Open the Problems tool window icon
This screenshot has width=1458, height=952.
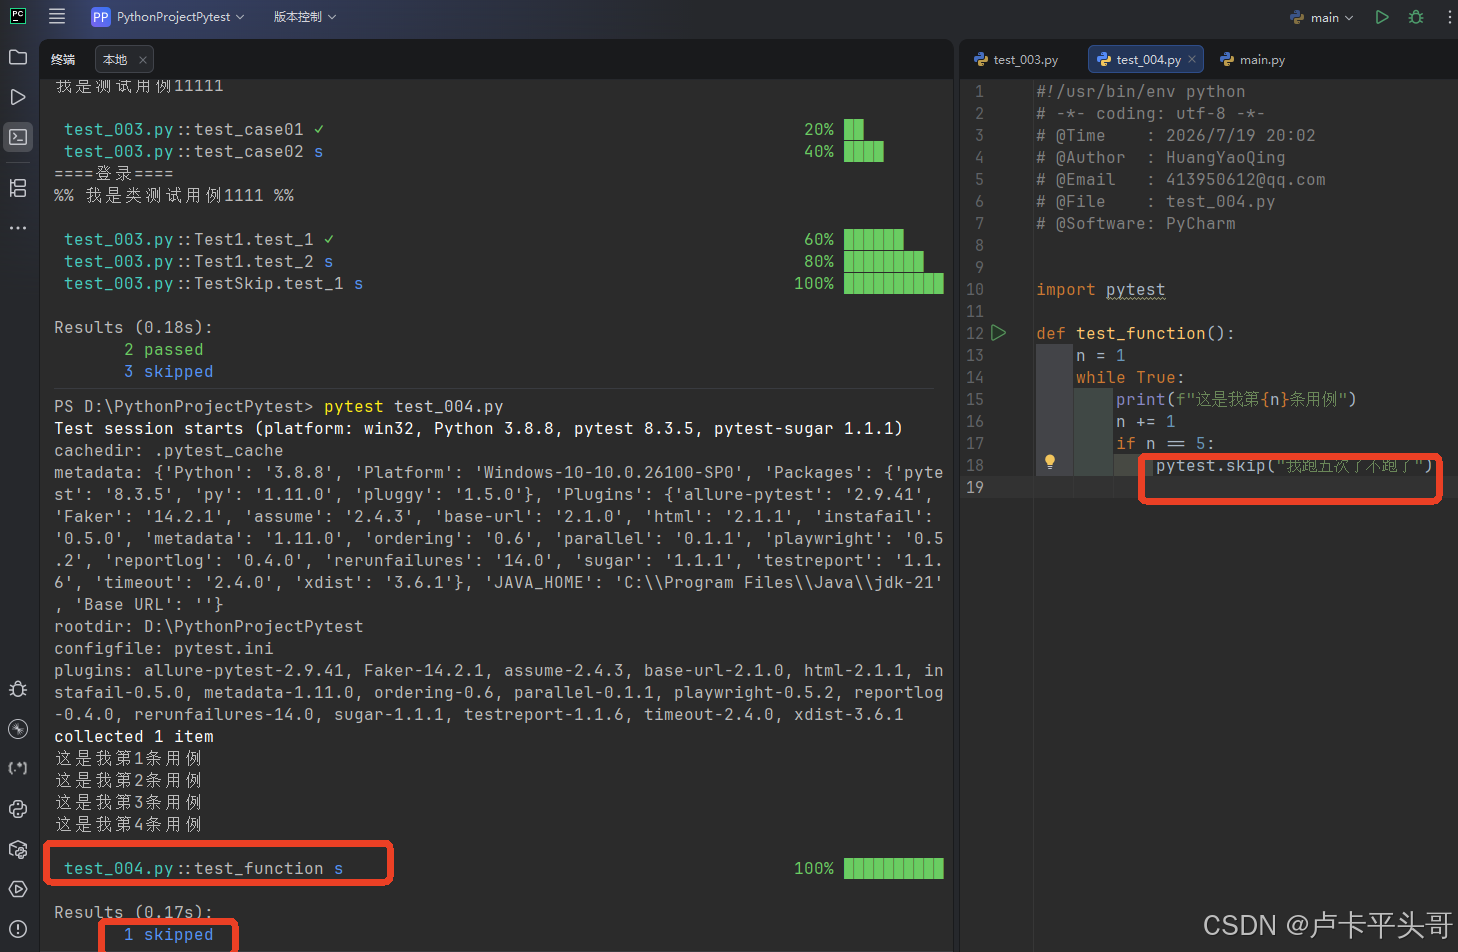[18, 929]
